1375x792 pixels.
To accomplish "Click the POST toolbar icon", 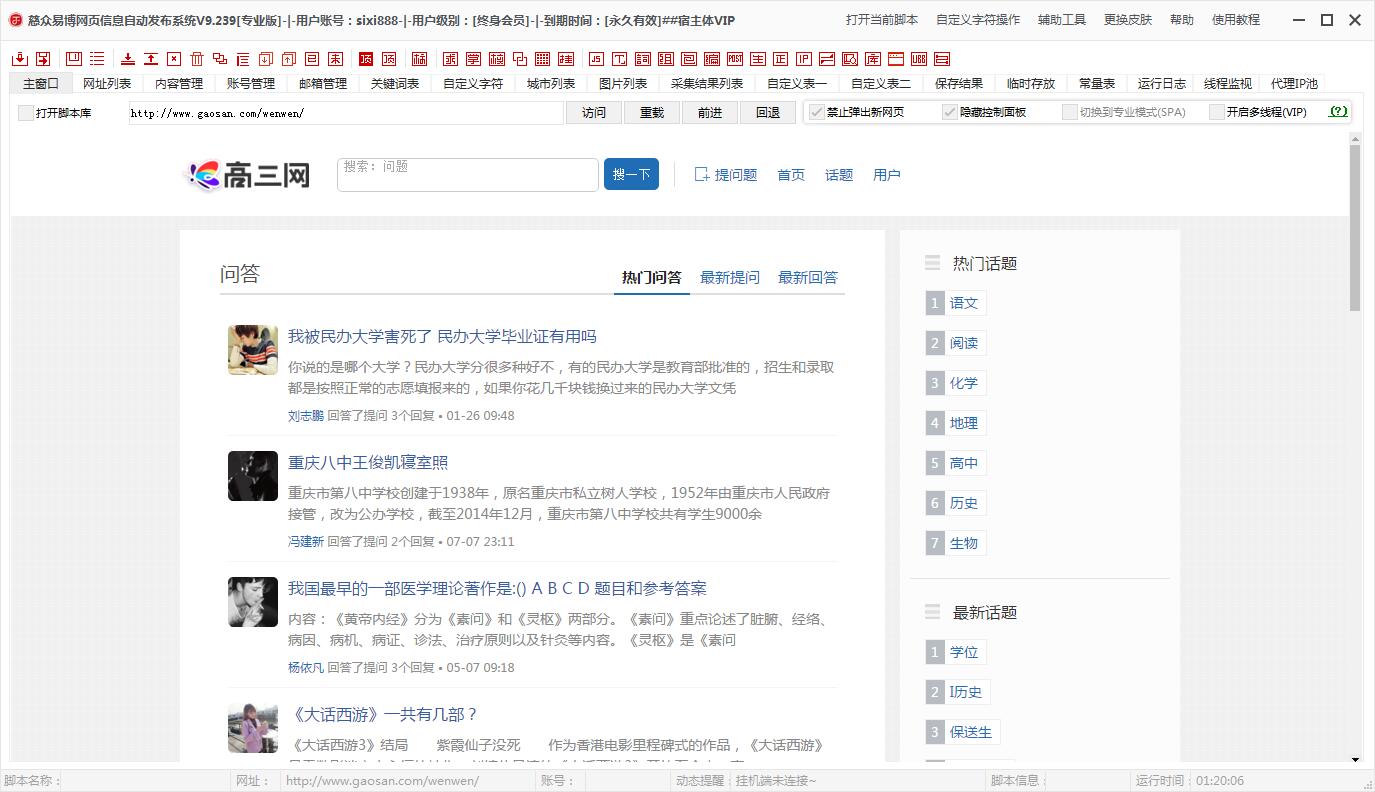I will pyautogui.click(x=735, y=59).
